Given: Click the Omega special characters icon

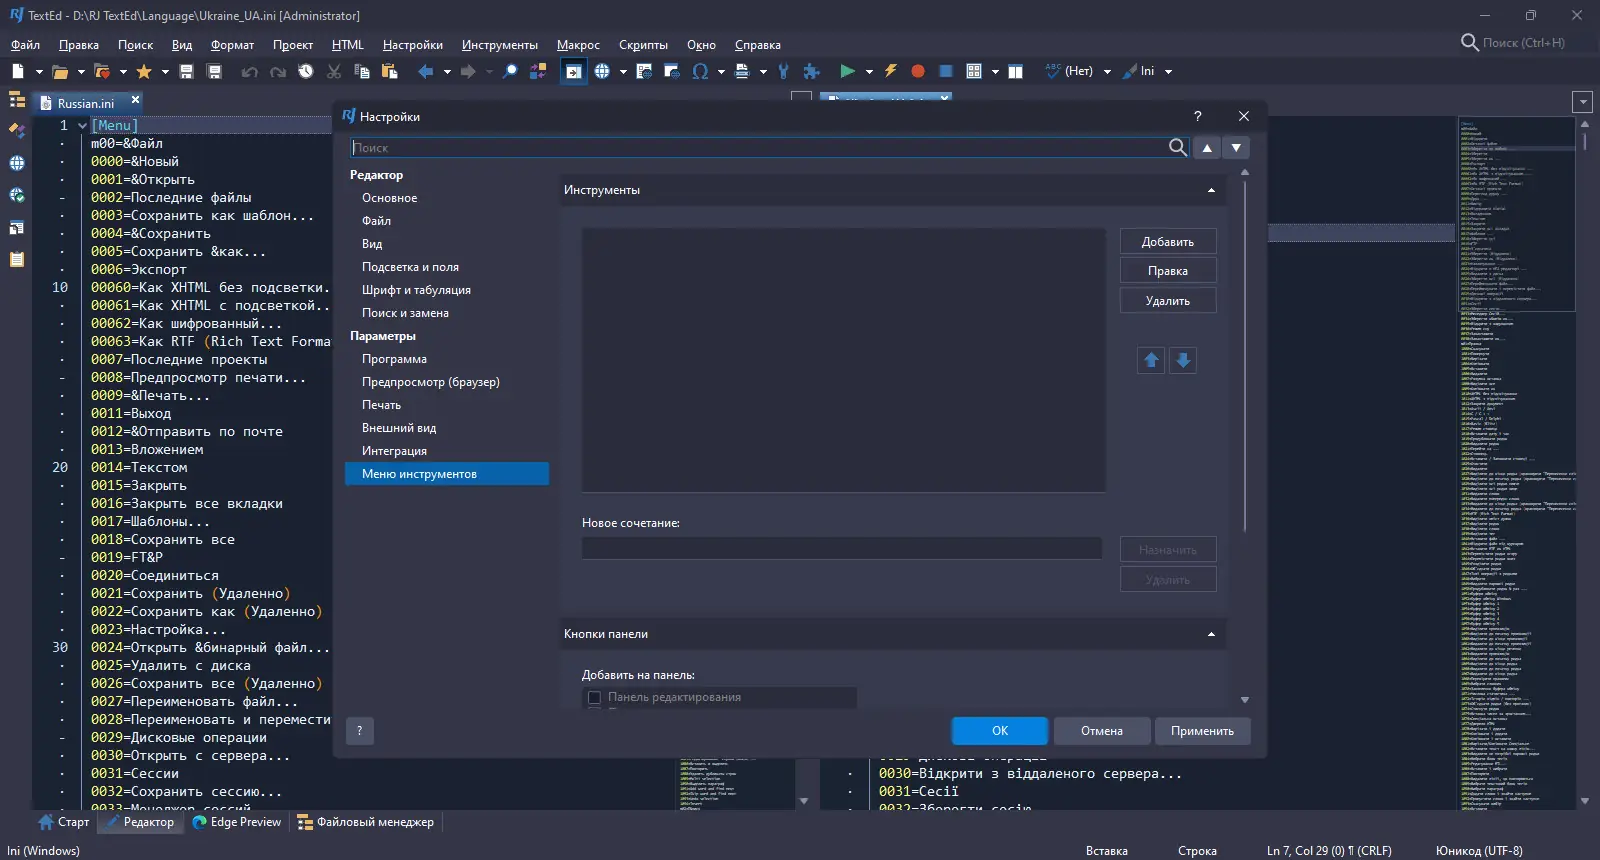Looking at the screenshot, I should 700,71.
